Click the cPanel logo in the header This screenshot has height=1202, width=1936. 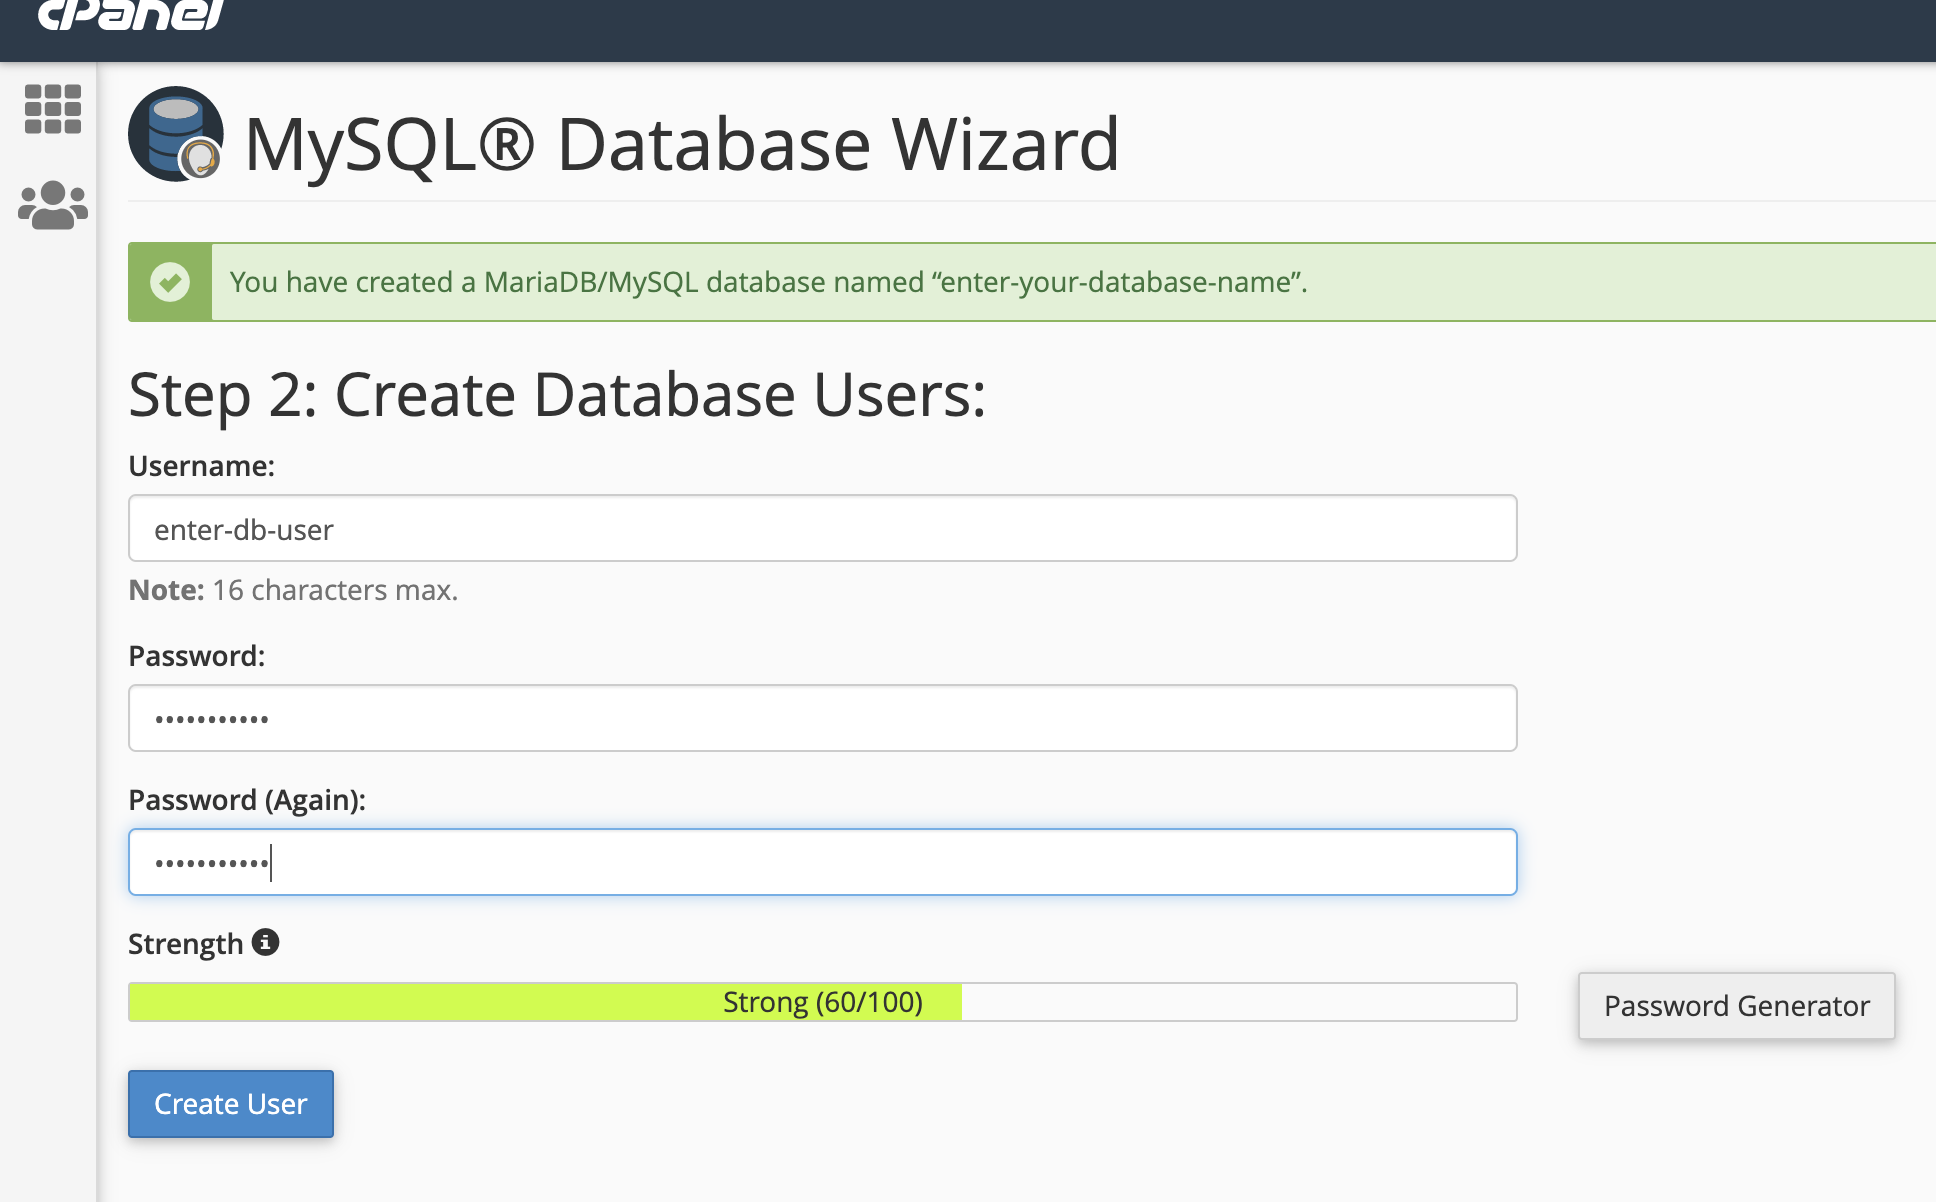pyautogui.click(x=130, y=14)
